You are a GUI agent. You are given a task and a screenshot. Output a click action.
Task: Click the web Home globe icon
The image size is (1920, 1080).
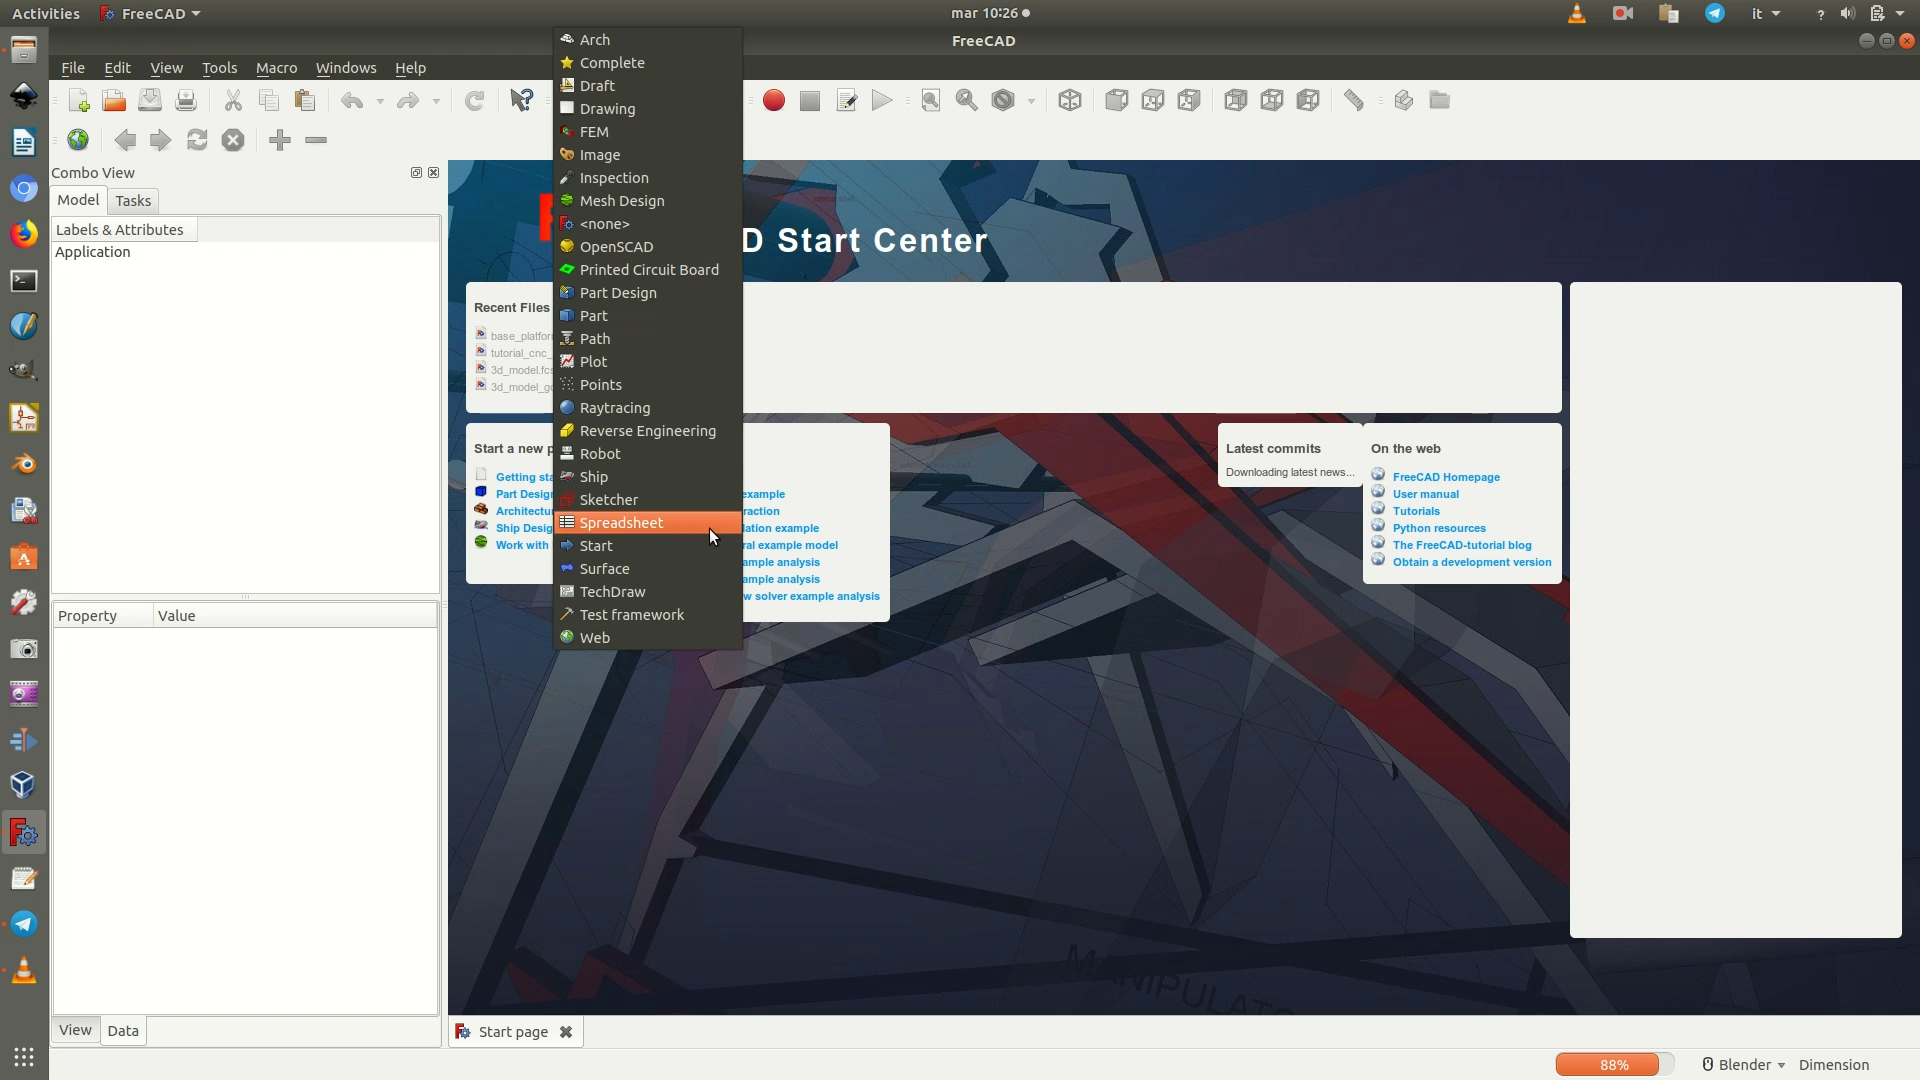coord(78,140)
